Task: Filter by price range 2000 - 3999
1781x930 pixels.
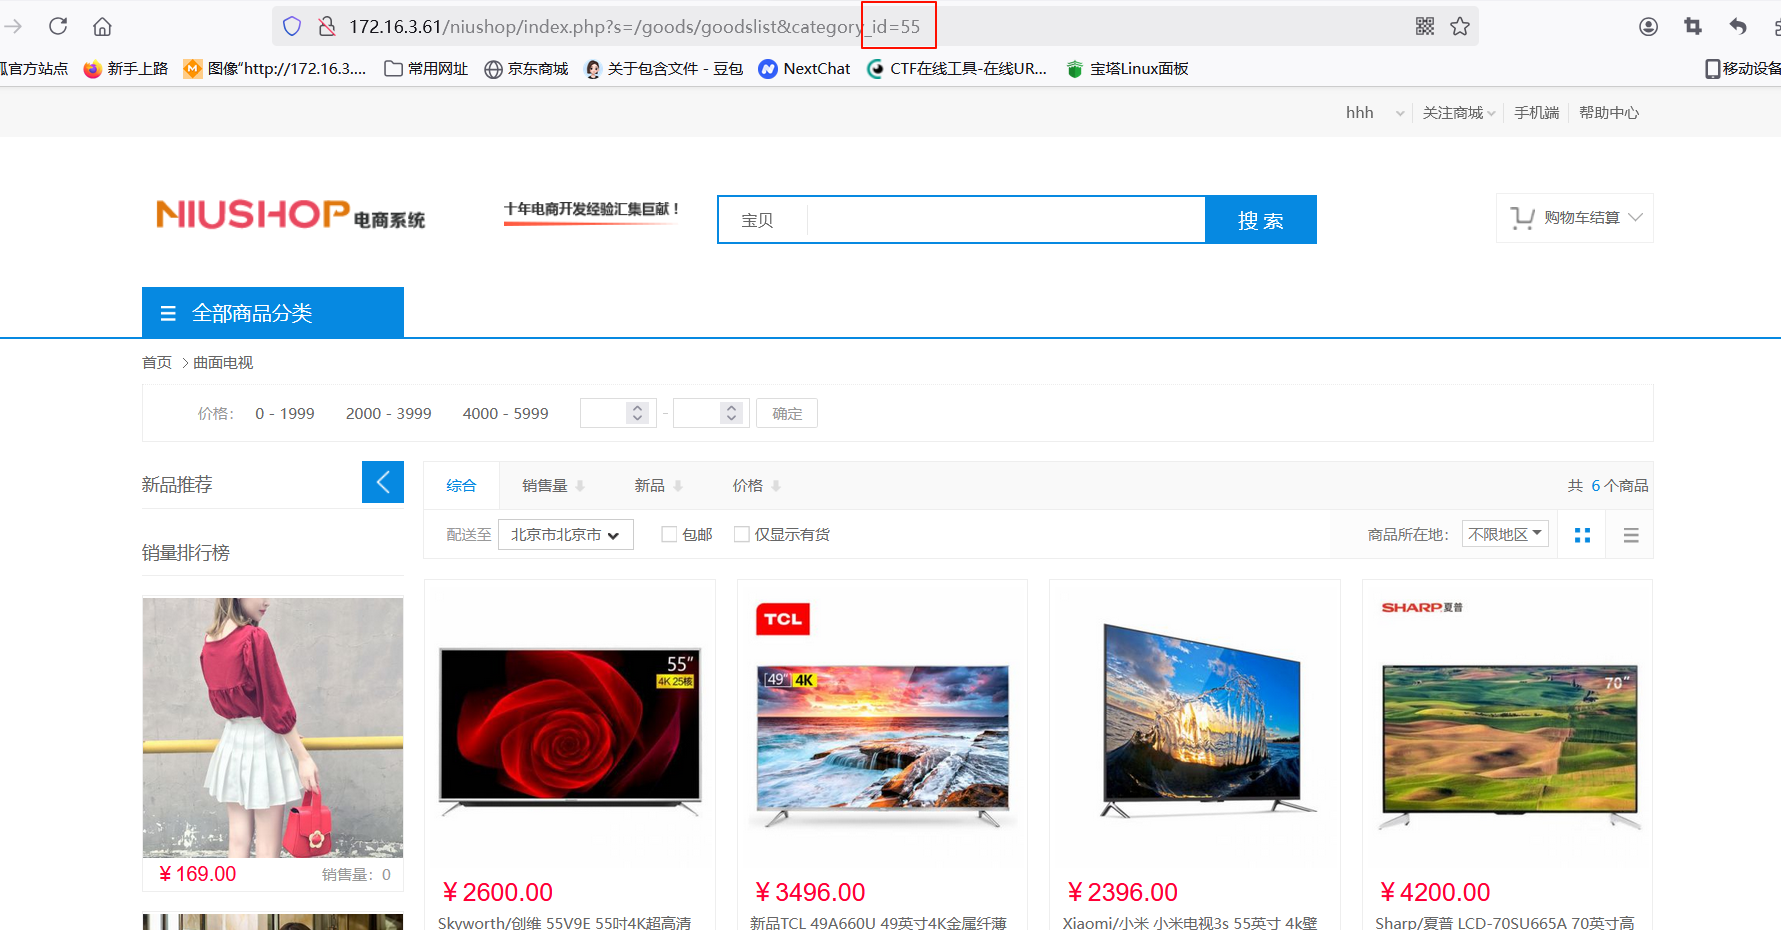Action: pyautogui.click(x=389, y=413)
